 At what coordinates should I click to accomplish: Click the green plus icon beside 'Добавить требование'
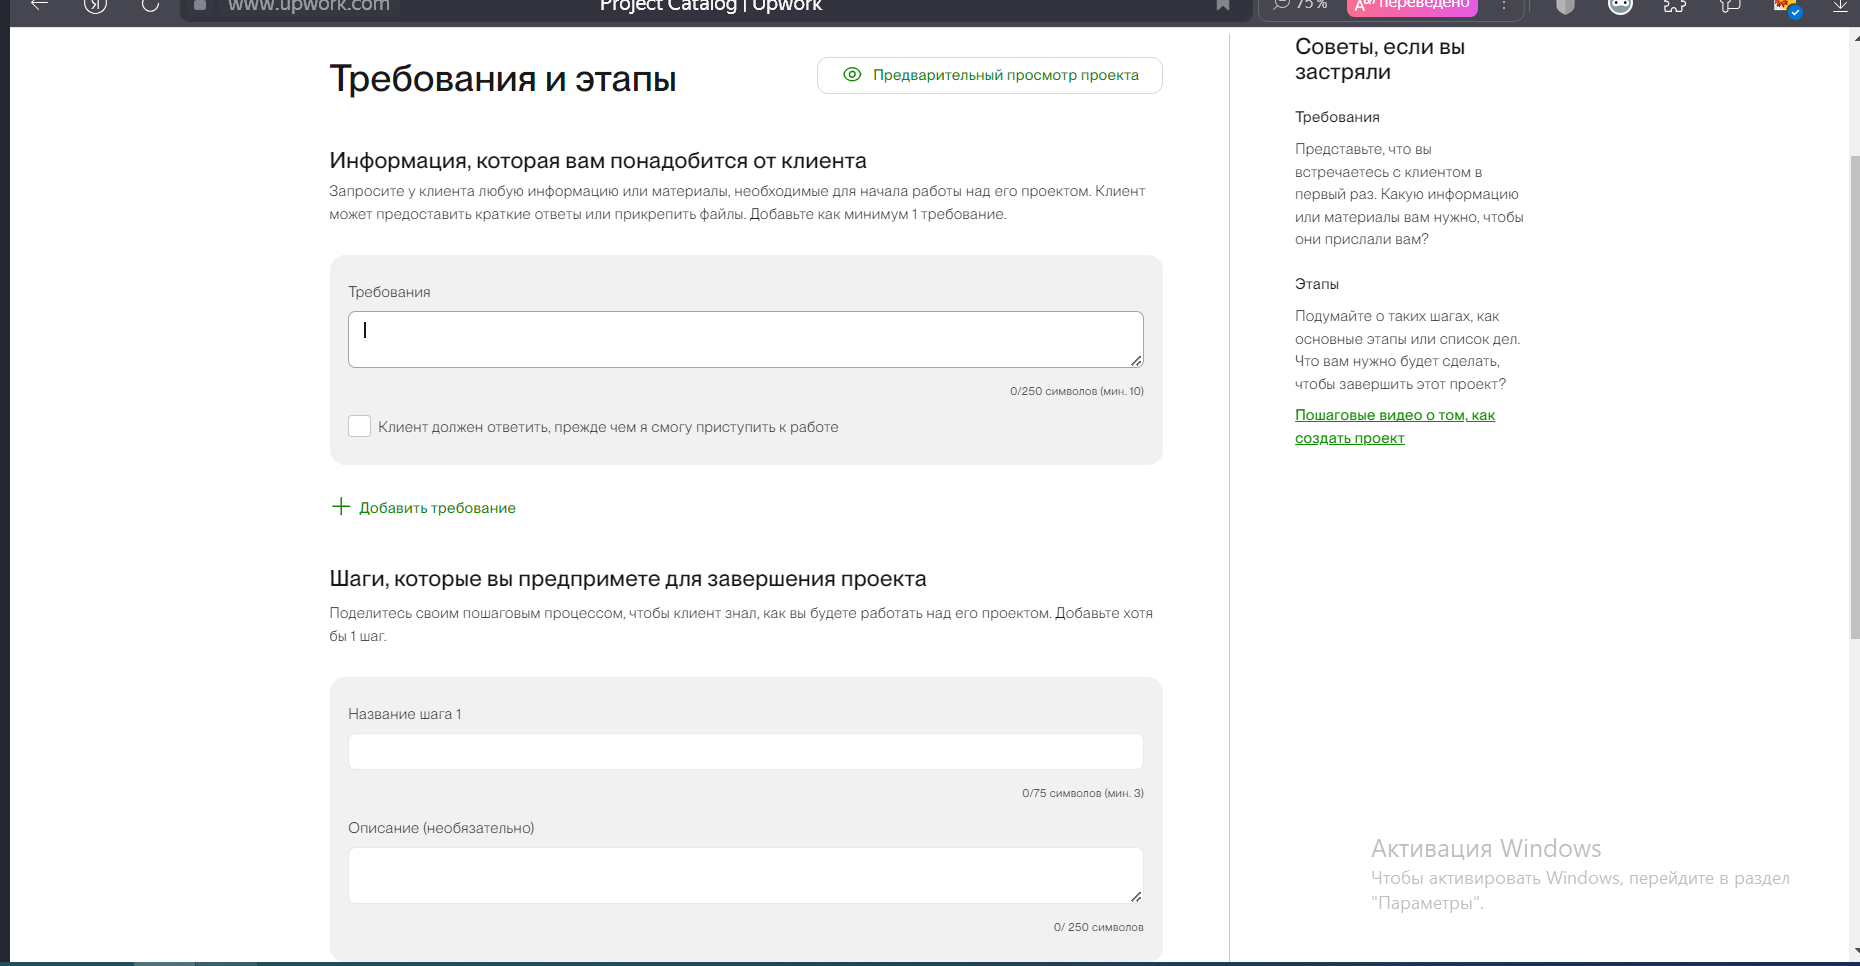pyautogui.click(x=341, y=507)
